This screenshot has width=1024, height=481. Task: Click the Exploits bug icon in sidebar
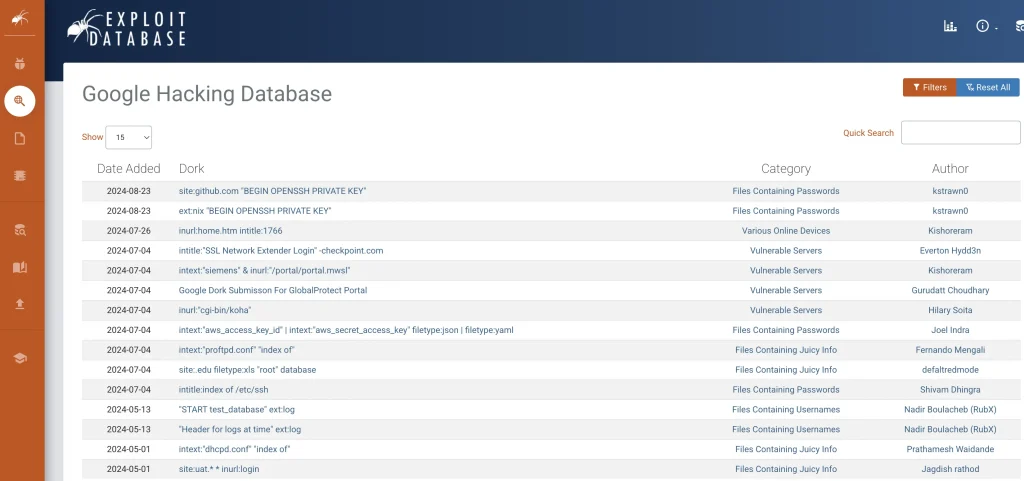tap(19, 64)
